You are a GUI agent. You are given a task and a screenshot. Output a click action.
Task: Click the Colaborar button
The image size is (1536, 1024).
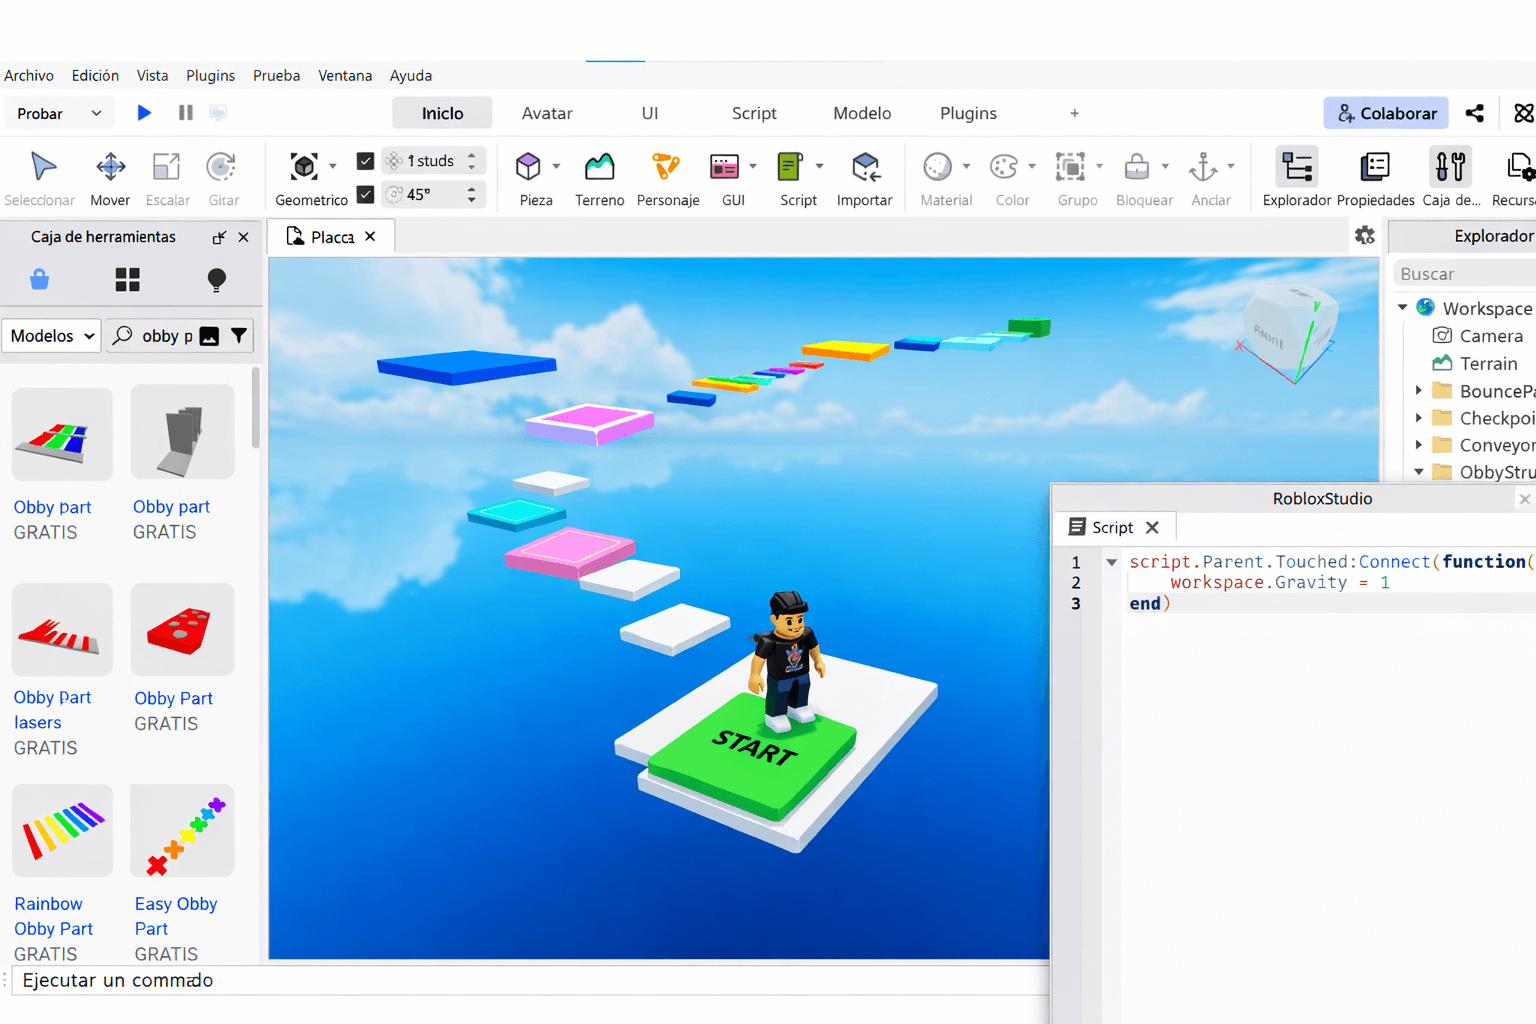(1386, 113)
